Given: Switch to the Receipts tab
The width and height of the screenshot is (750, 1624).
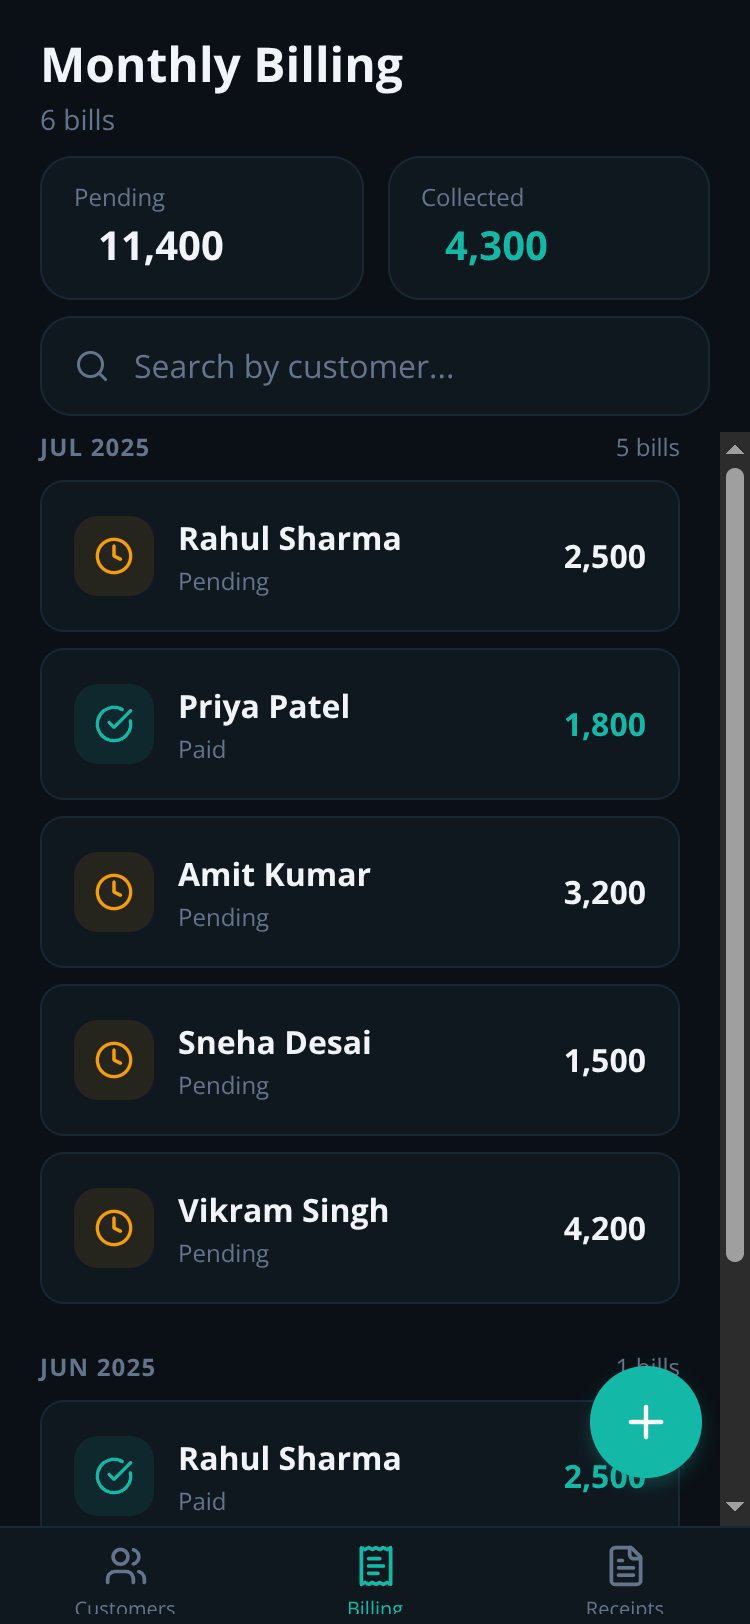Looking at the screenshot, I should (625, 1578).
